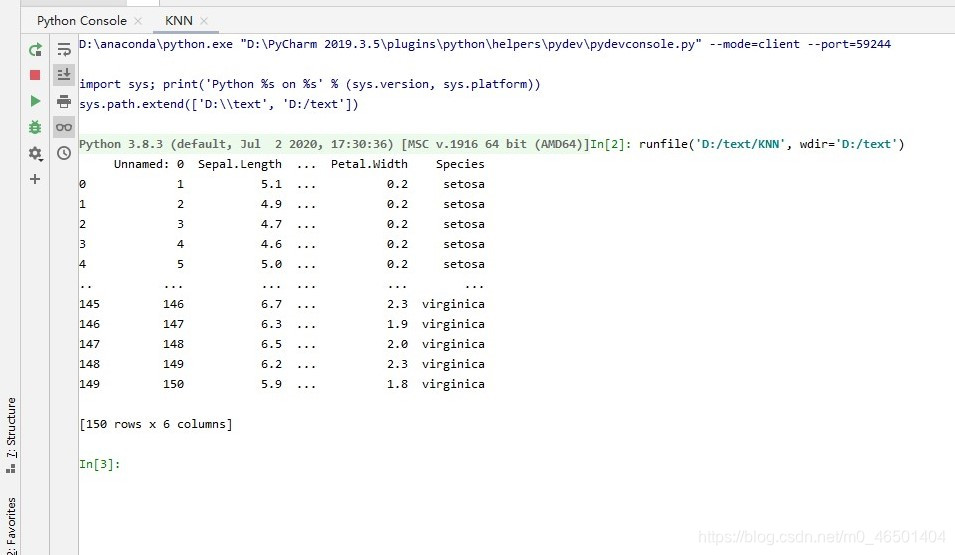Click the runfile command text
Image resolution: width=955 pixels, height=555 pixels.
[x=772, y=144]
